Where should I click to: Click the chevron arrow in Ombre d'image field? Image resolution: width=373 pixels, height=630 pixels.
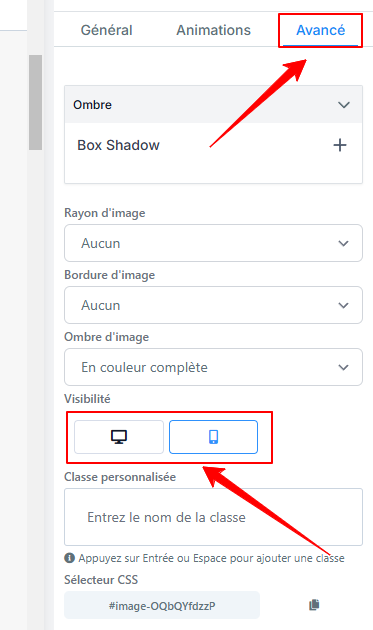click(x=343, y=367)
